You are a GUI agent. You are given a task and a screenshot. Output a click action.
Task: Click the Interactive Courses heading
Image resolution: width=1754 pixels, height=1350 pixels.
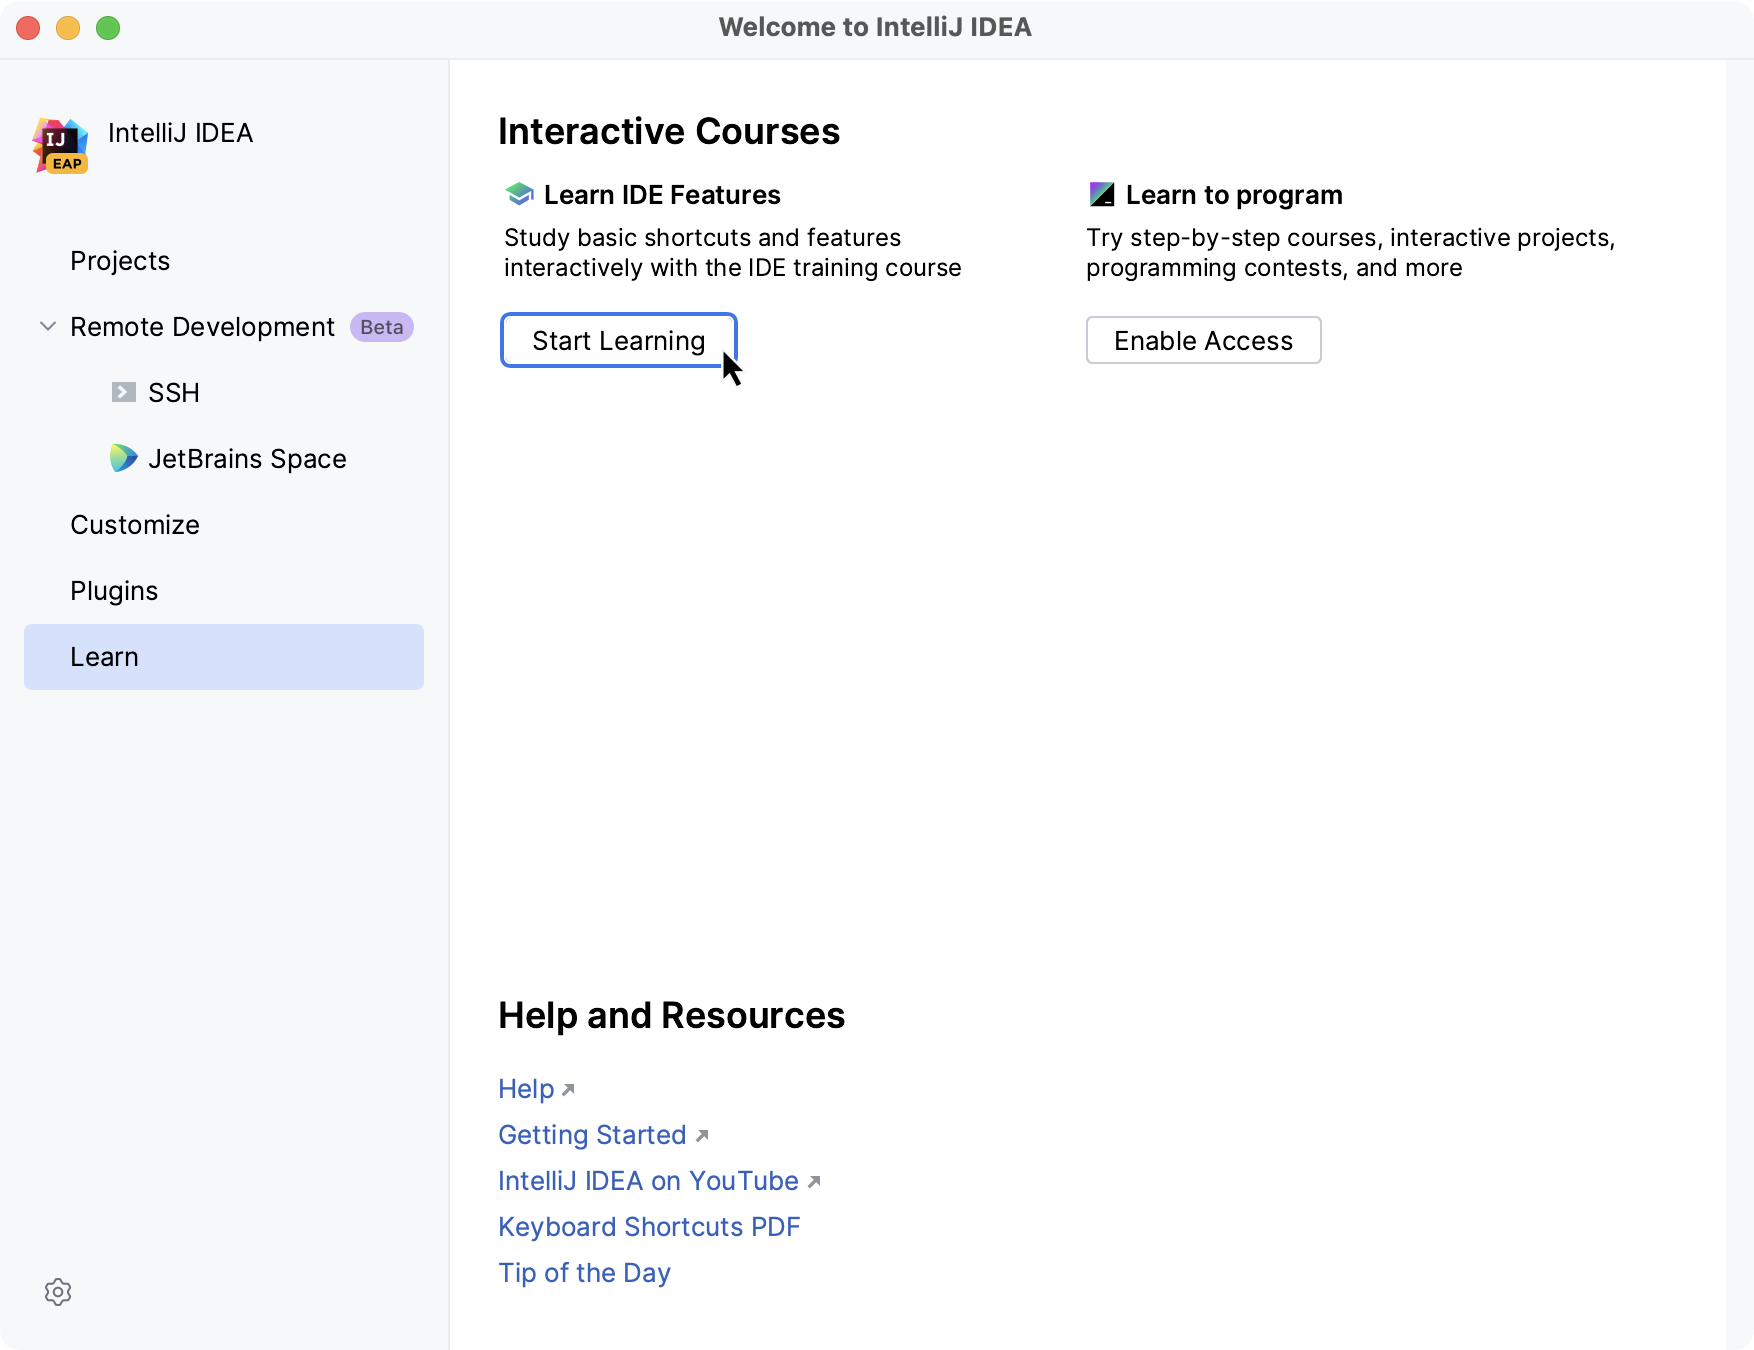click(669, 131)
